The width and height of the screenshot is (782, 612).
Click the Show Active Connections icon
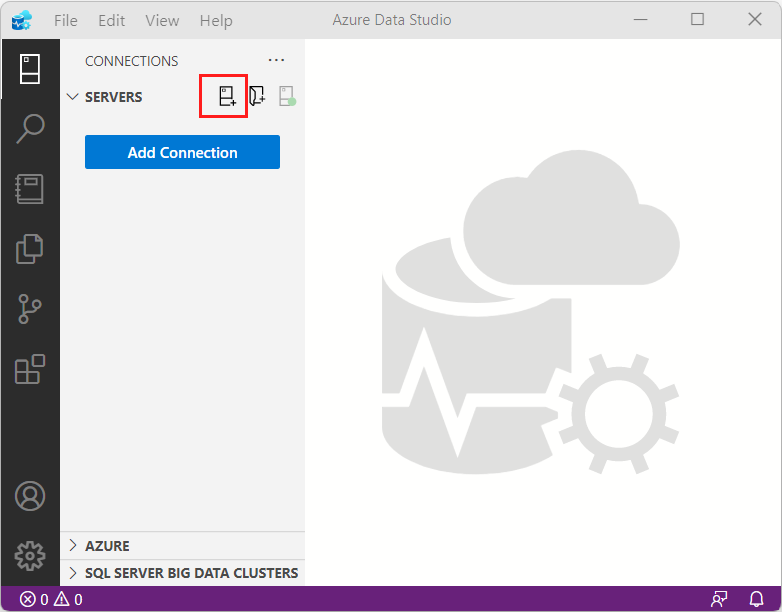(x=287, y=96)
